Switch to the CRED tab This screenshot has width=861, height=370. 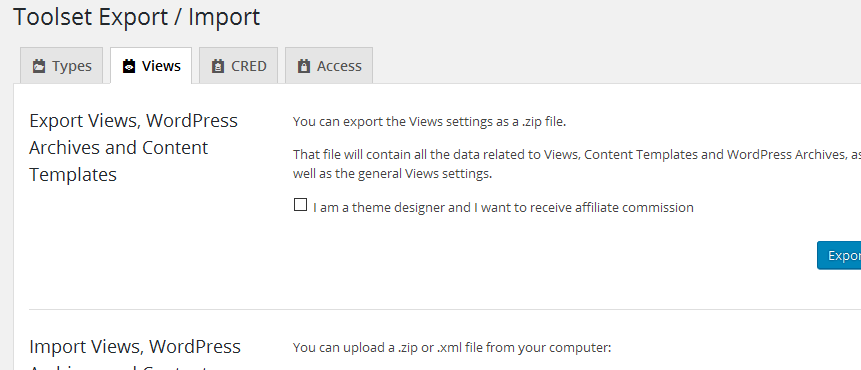pos(238,66)
